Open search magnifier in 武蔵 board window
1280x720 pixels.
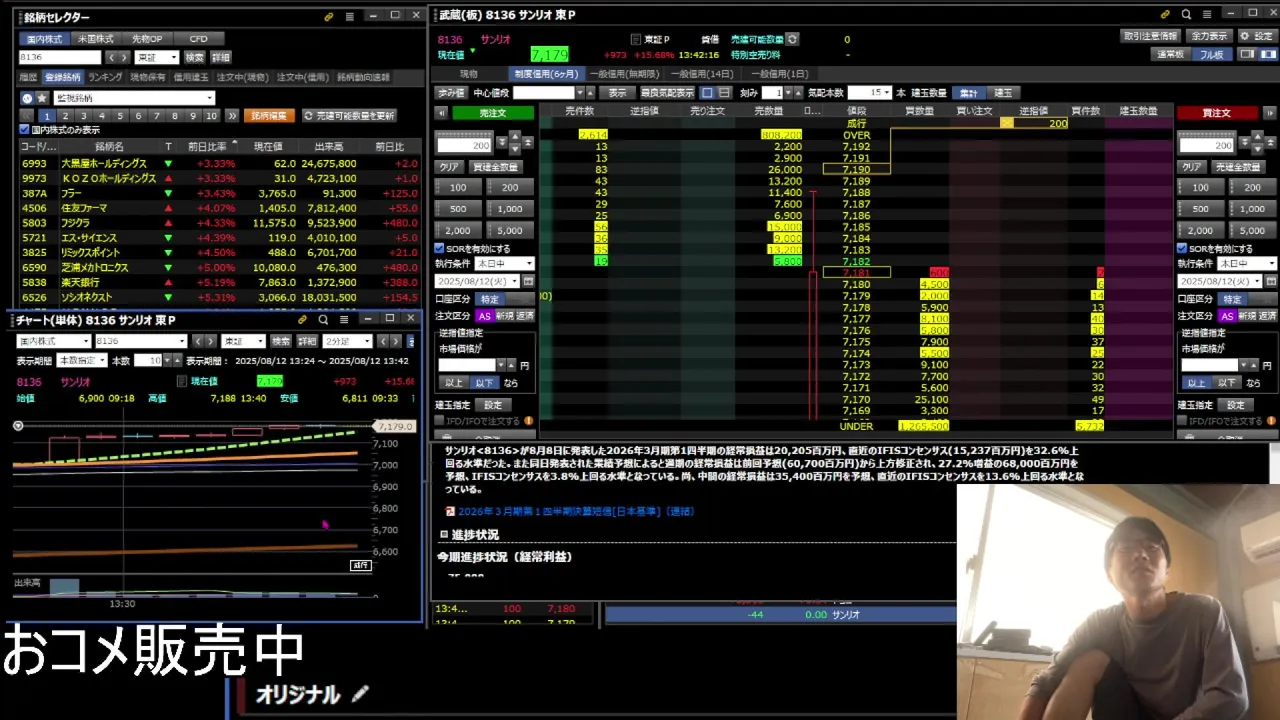pyautogui.click(x=1186, y=14)
